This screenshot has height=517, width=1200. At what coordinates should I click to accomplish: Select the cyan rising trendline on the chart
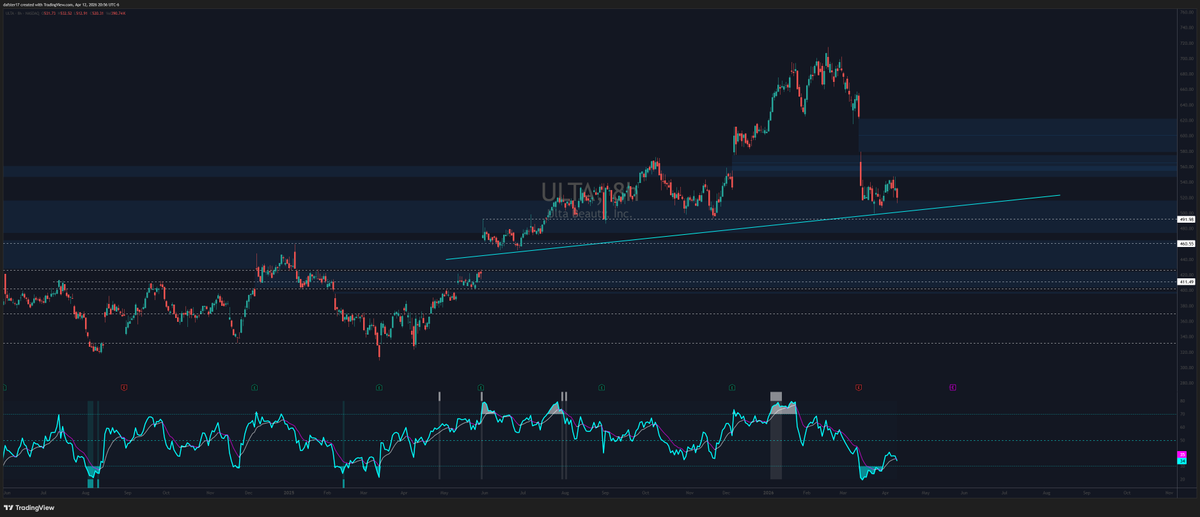tap(752, 228)
